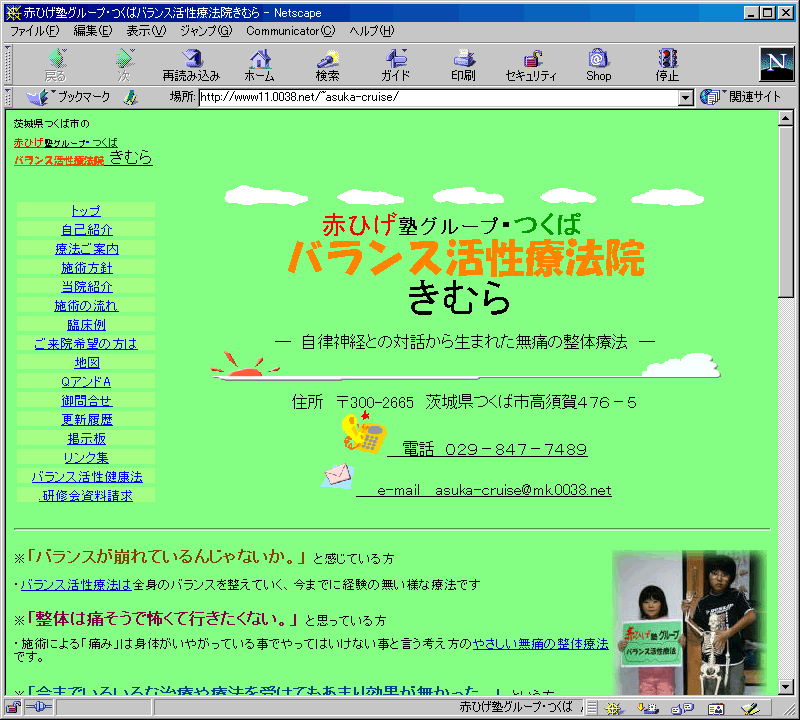Click the vertical scrollbar down arrow
800x720 pixels.
[785, 687]
